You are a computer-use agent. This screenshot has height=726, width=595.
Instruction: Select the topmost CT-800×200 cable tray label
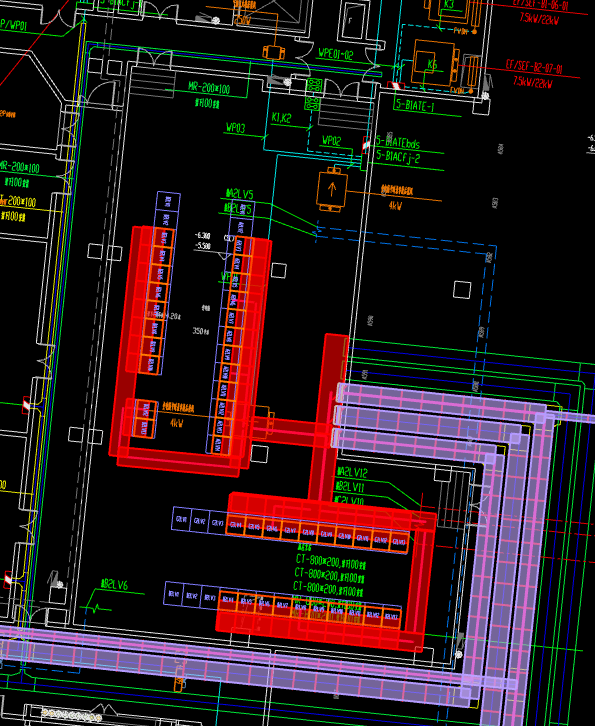coord(331,563)
